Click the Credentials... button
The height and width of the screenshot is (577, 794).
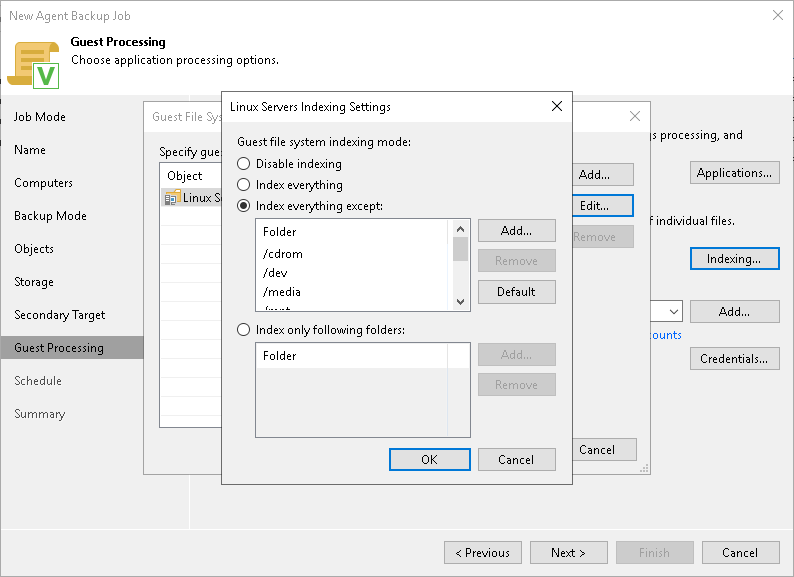(x=734, y=359)
